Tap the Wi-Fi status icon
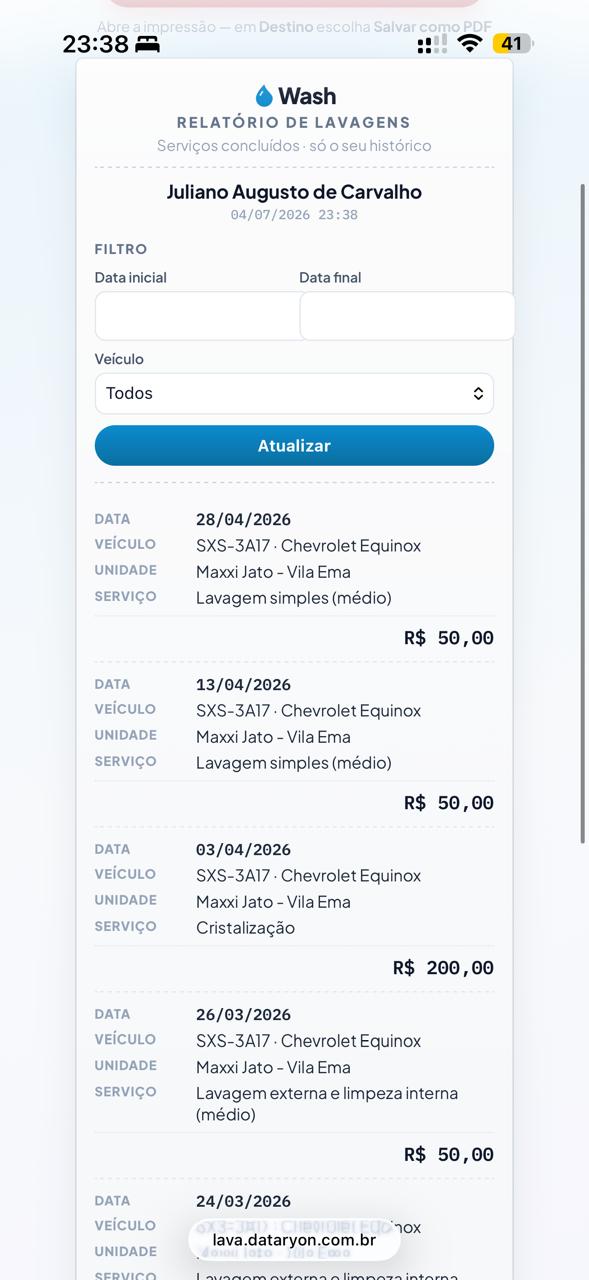The width and height of the screenshot is (589, 1280). (x=469, y=43)
